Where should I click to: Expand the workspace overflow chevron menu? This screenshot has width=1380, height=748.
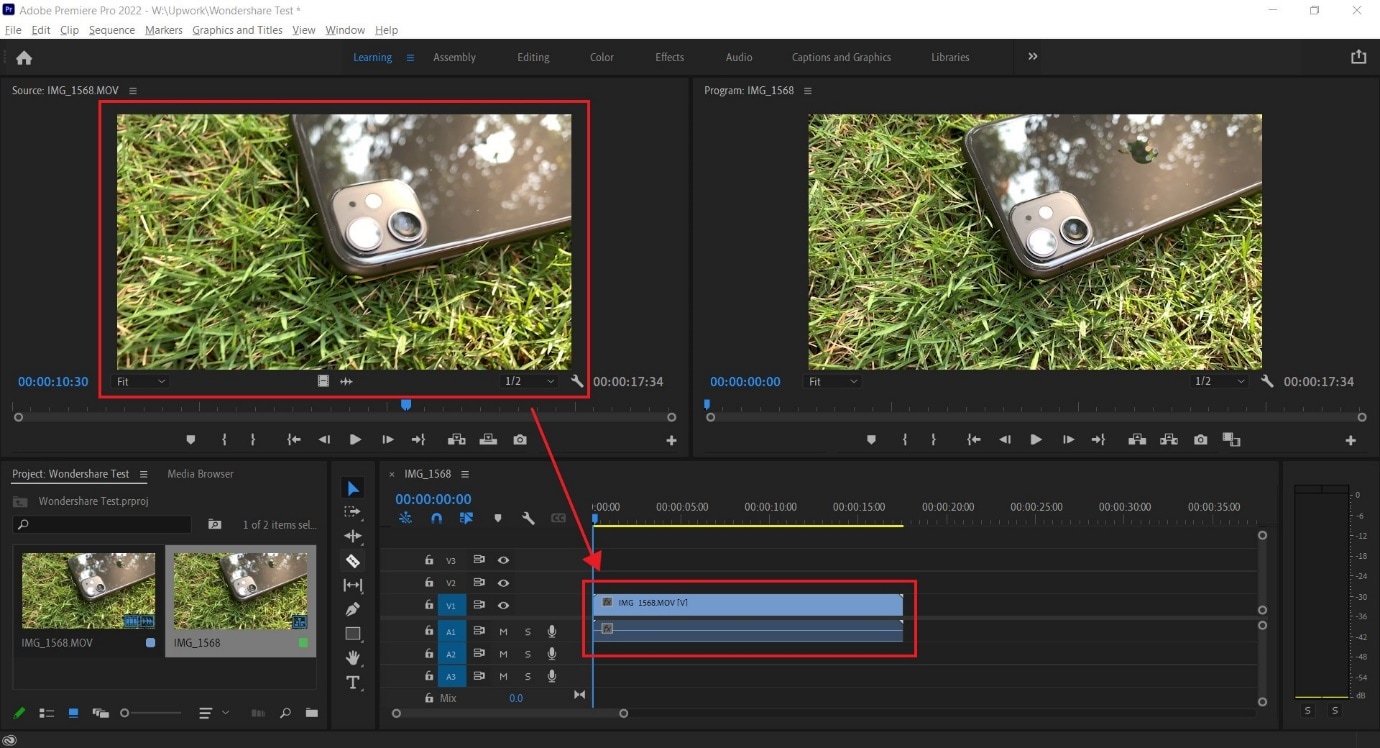pos(1033,57)
